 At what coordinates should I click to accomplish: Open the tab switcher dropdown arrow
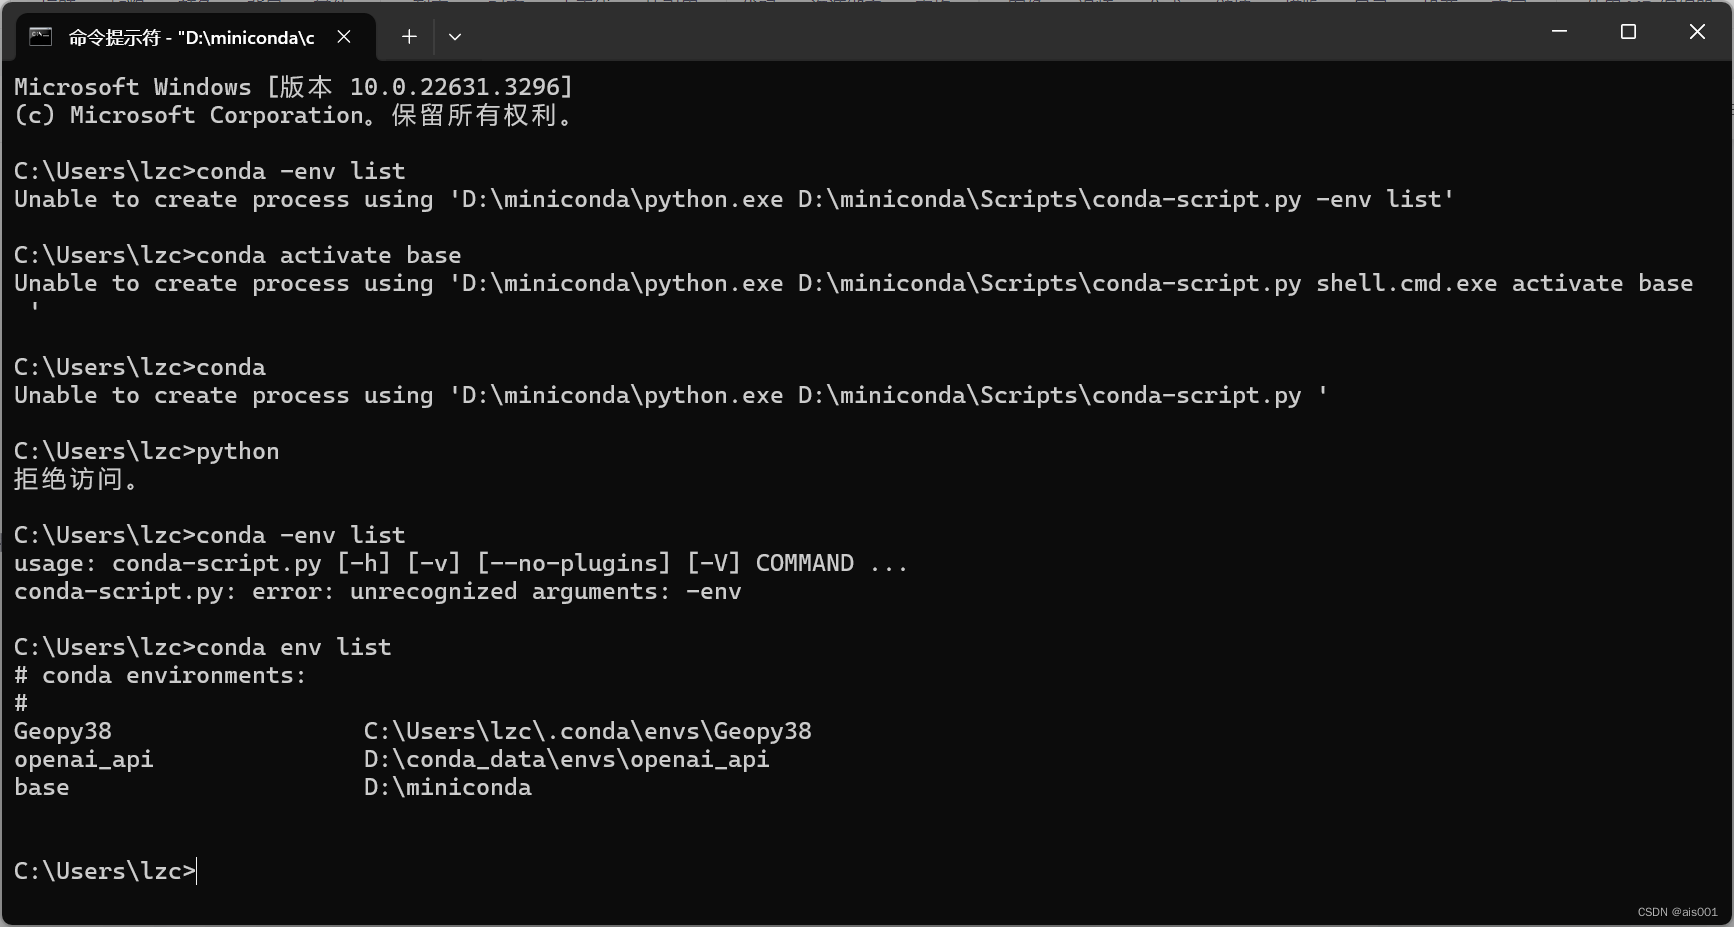(x=455, y=37)
